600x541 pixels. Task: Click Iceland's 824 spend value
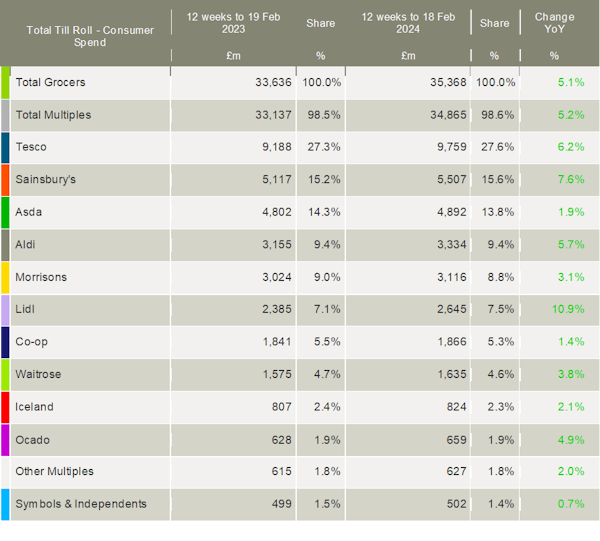click(x=457, y=407)
